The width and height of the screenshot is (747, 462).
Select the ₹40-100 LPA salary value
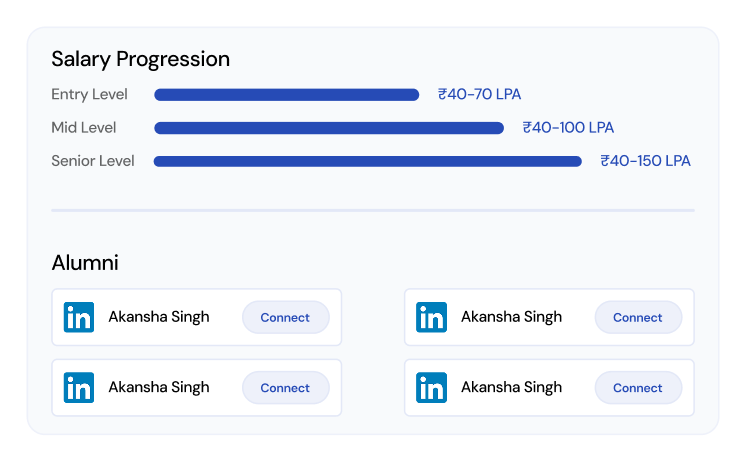point(568,128)
